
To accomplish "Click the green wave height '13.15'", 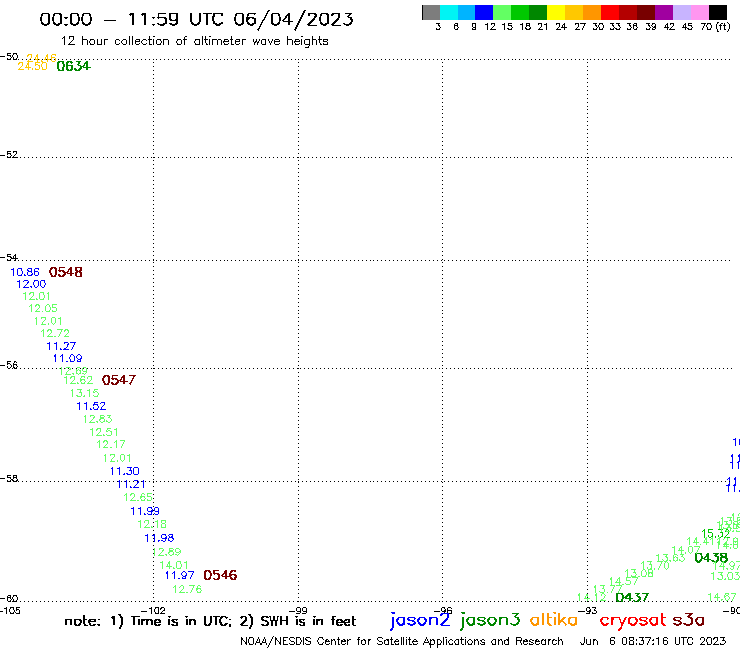I will click(84, 393).
